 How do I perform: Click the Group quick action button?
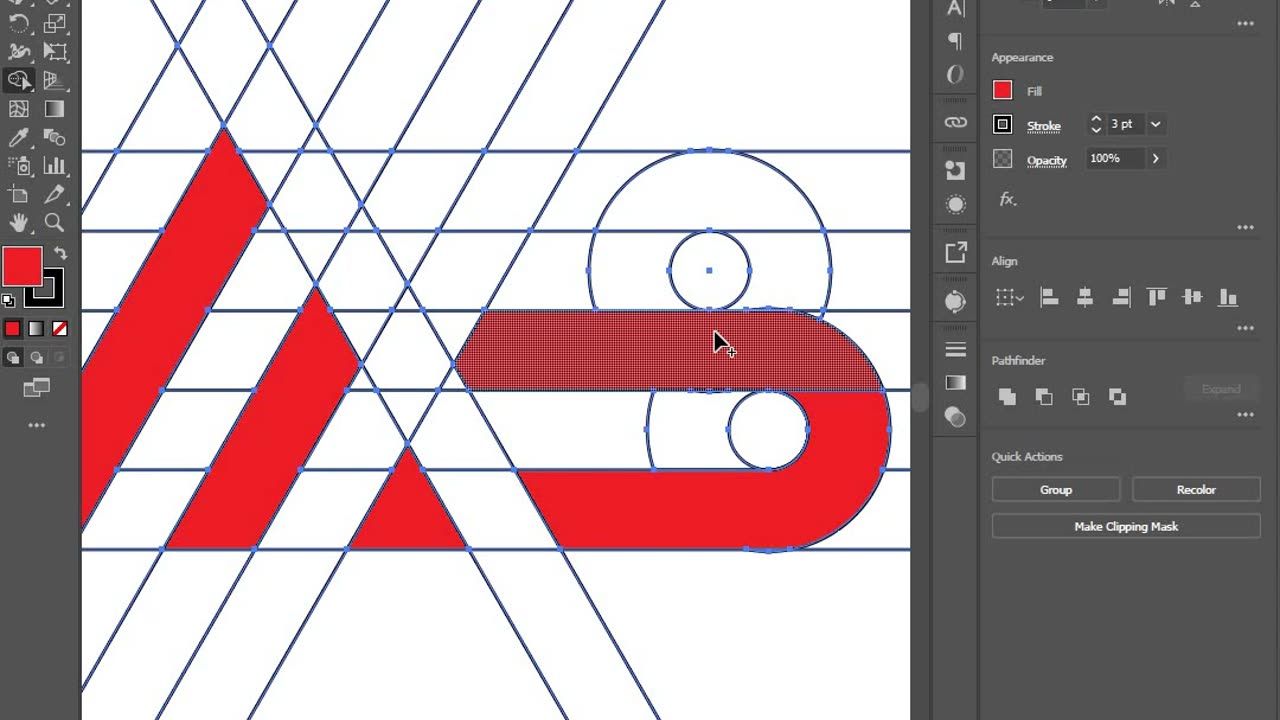click(x=1056, y=490)
